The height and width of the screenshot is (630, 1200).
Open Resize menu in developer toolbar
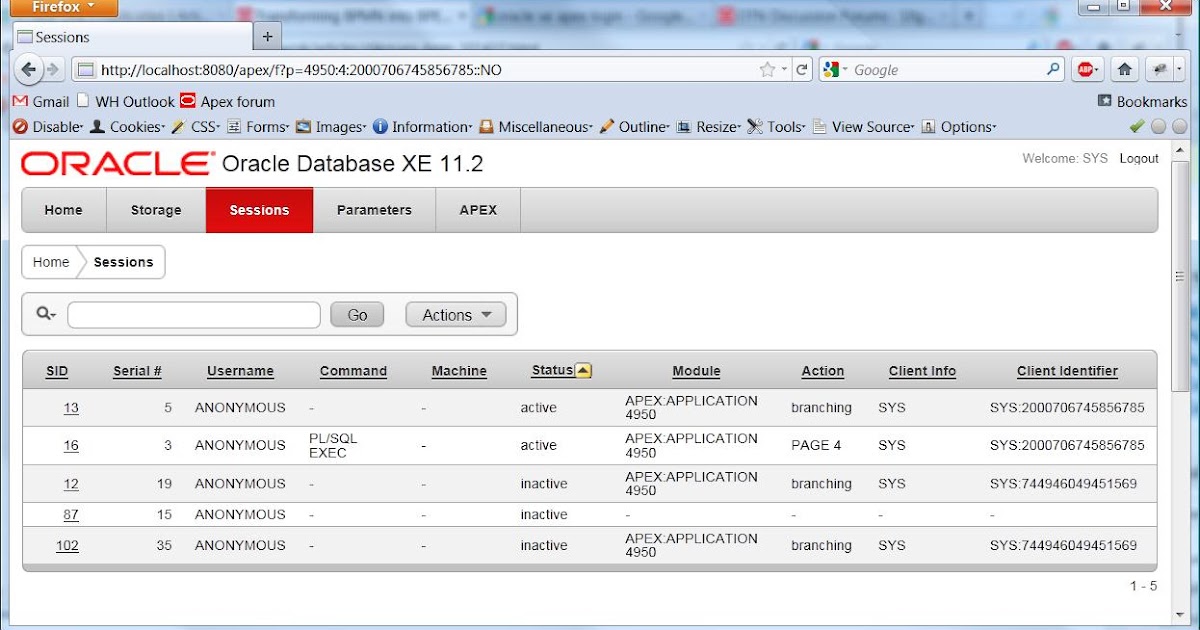pos(709,127)
